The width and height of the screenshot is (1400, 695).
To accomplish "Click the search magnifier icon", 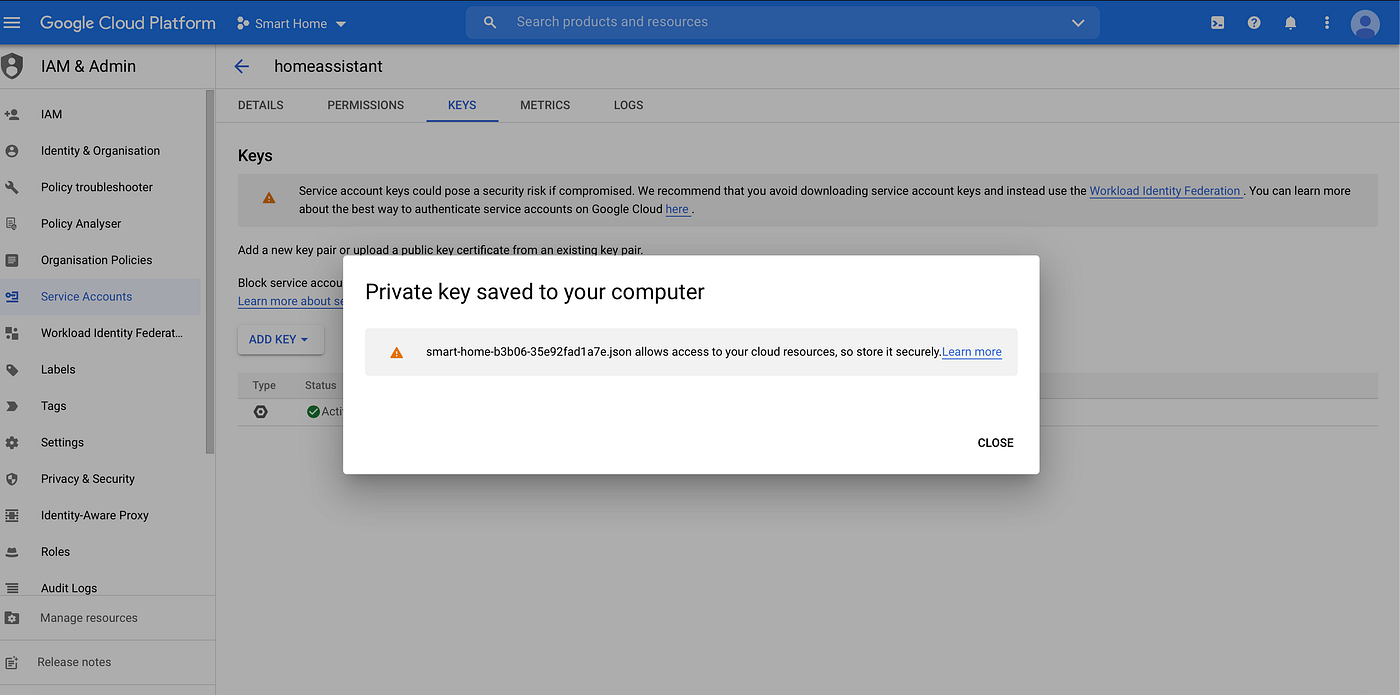I will pyautogui.click(x=490, y=22).
